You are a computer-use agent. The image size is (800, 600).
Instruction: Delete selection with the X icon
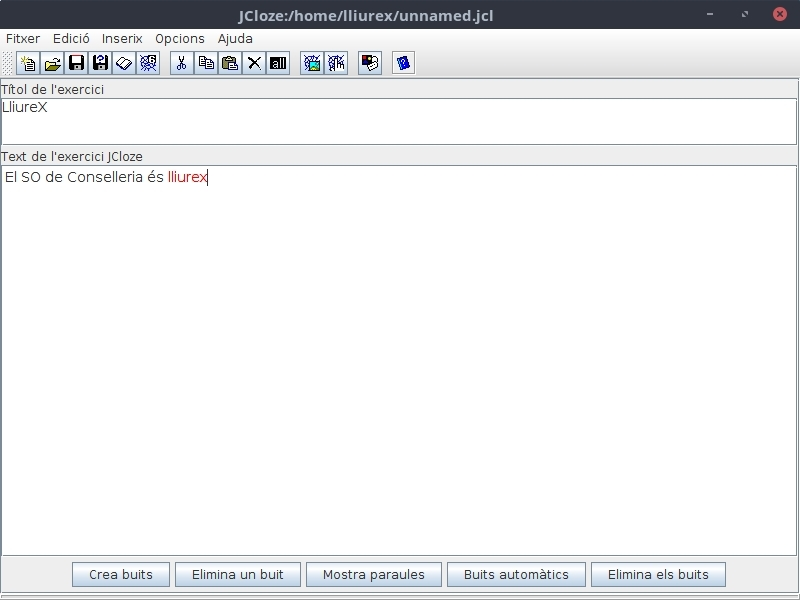254,63
